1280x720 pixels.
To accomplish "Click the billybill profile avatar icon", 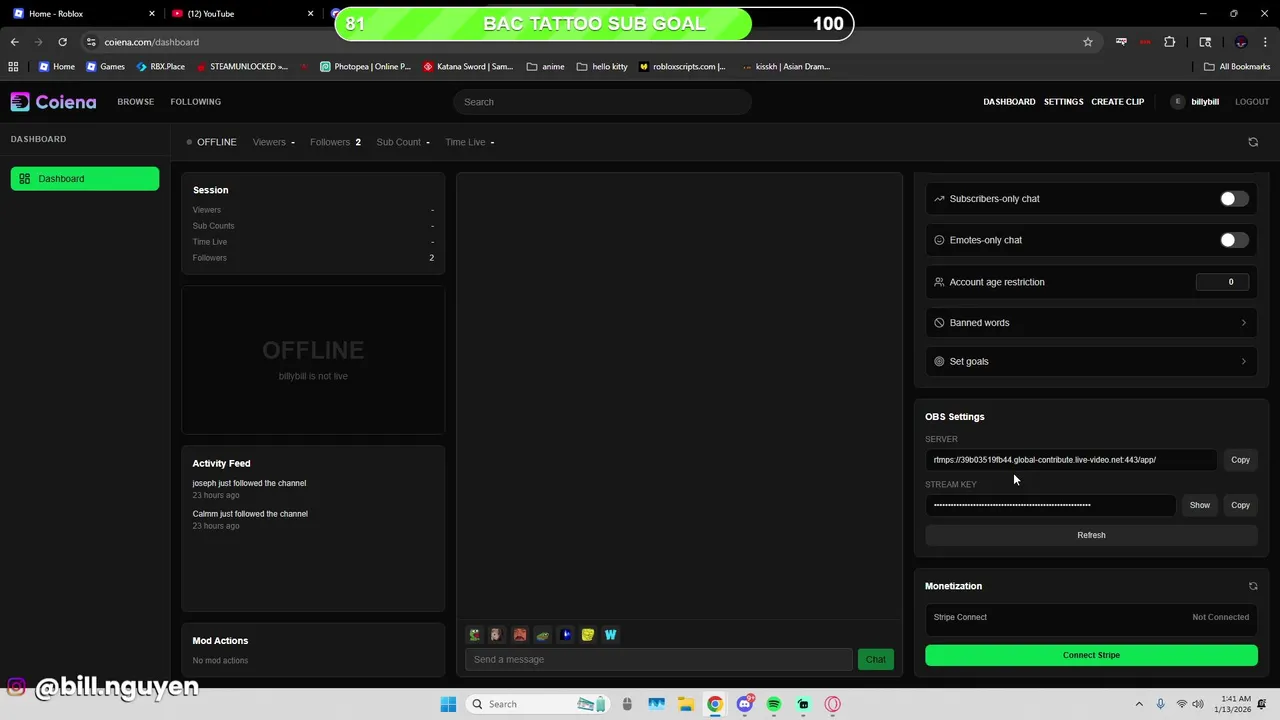I will pos(1178,101).
